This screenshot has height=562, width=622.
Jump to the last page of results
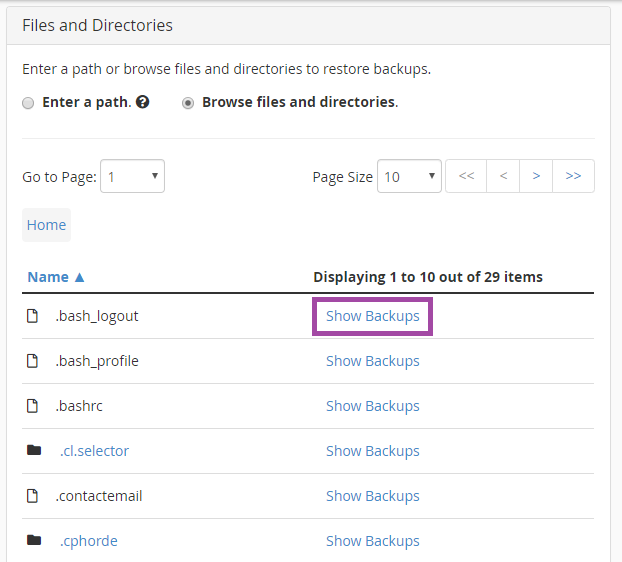click(x=573, y=176)
